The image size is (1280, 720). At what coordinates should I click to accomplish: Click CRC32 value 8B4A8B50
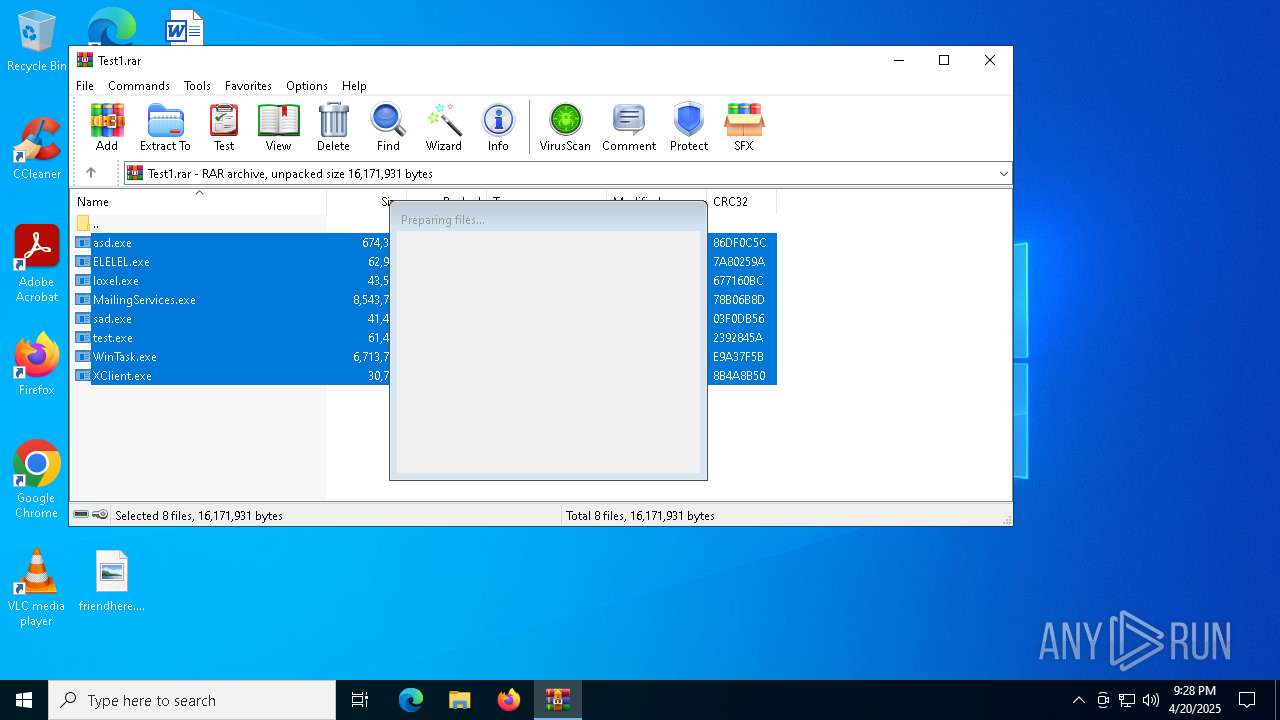pos(739,376)
